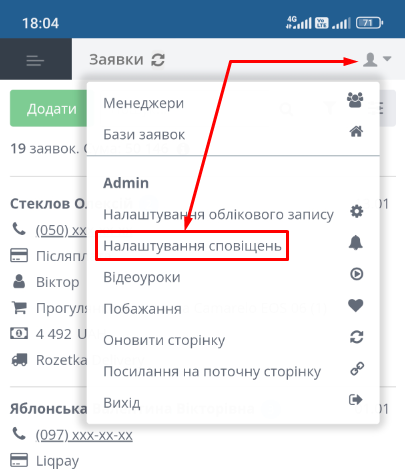405x476 pixels.
Task: Click the chain link icon
Action: (357, 369)
